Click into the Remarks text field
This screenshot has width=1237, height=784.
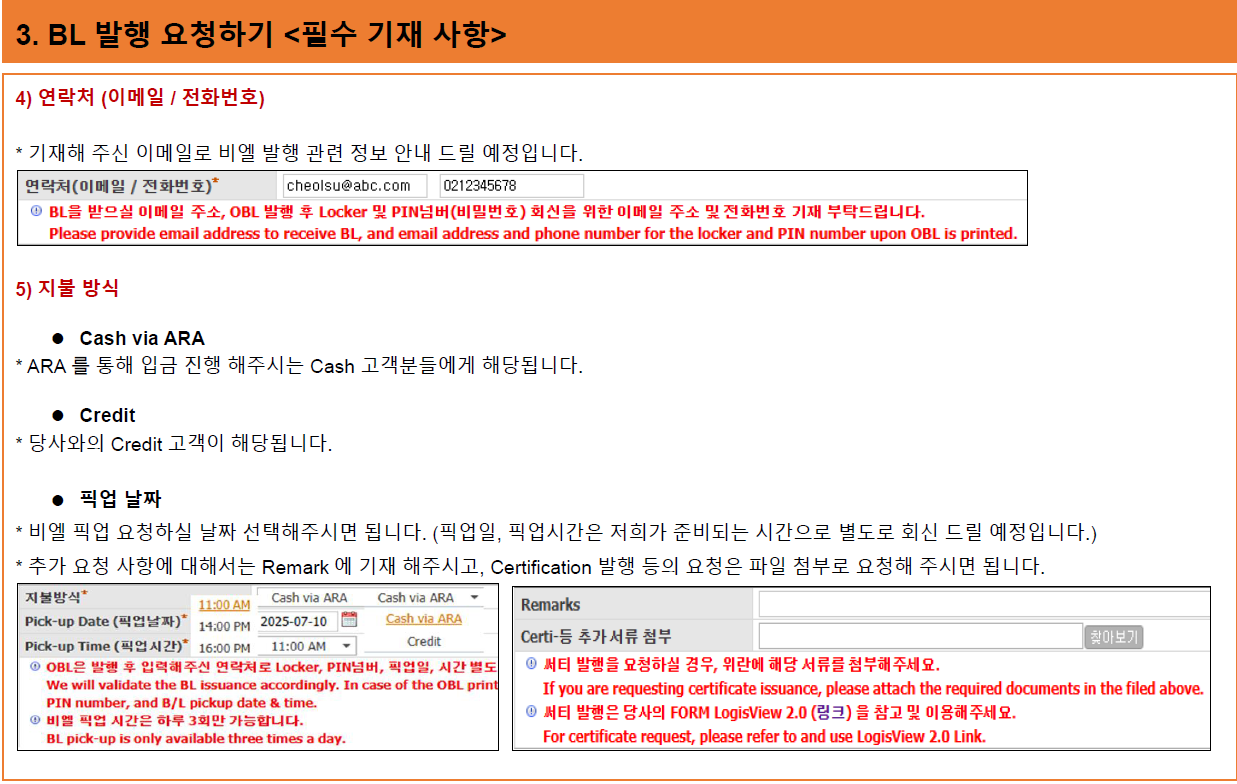[x=983, y=604]
